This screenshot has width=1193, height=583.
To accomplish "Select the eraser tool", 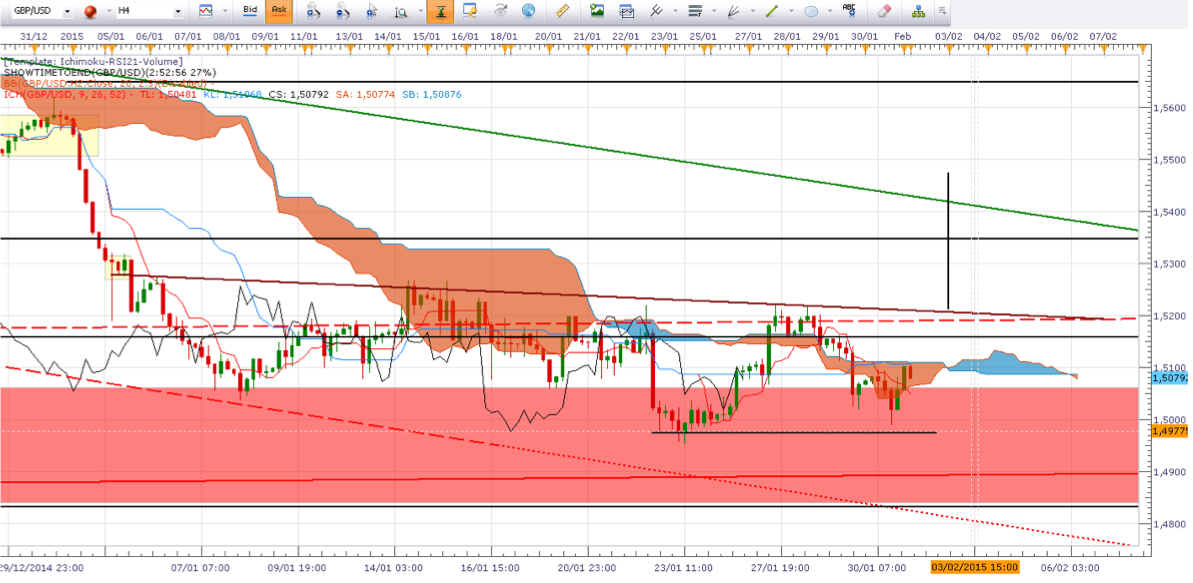I will pyautogui.click(x=883, y=11).
